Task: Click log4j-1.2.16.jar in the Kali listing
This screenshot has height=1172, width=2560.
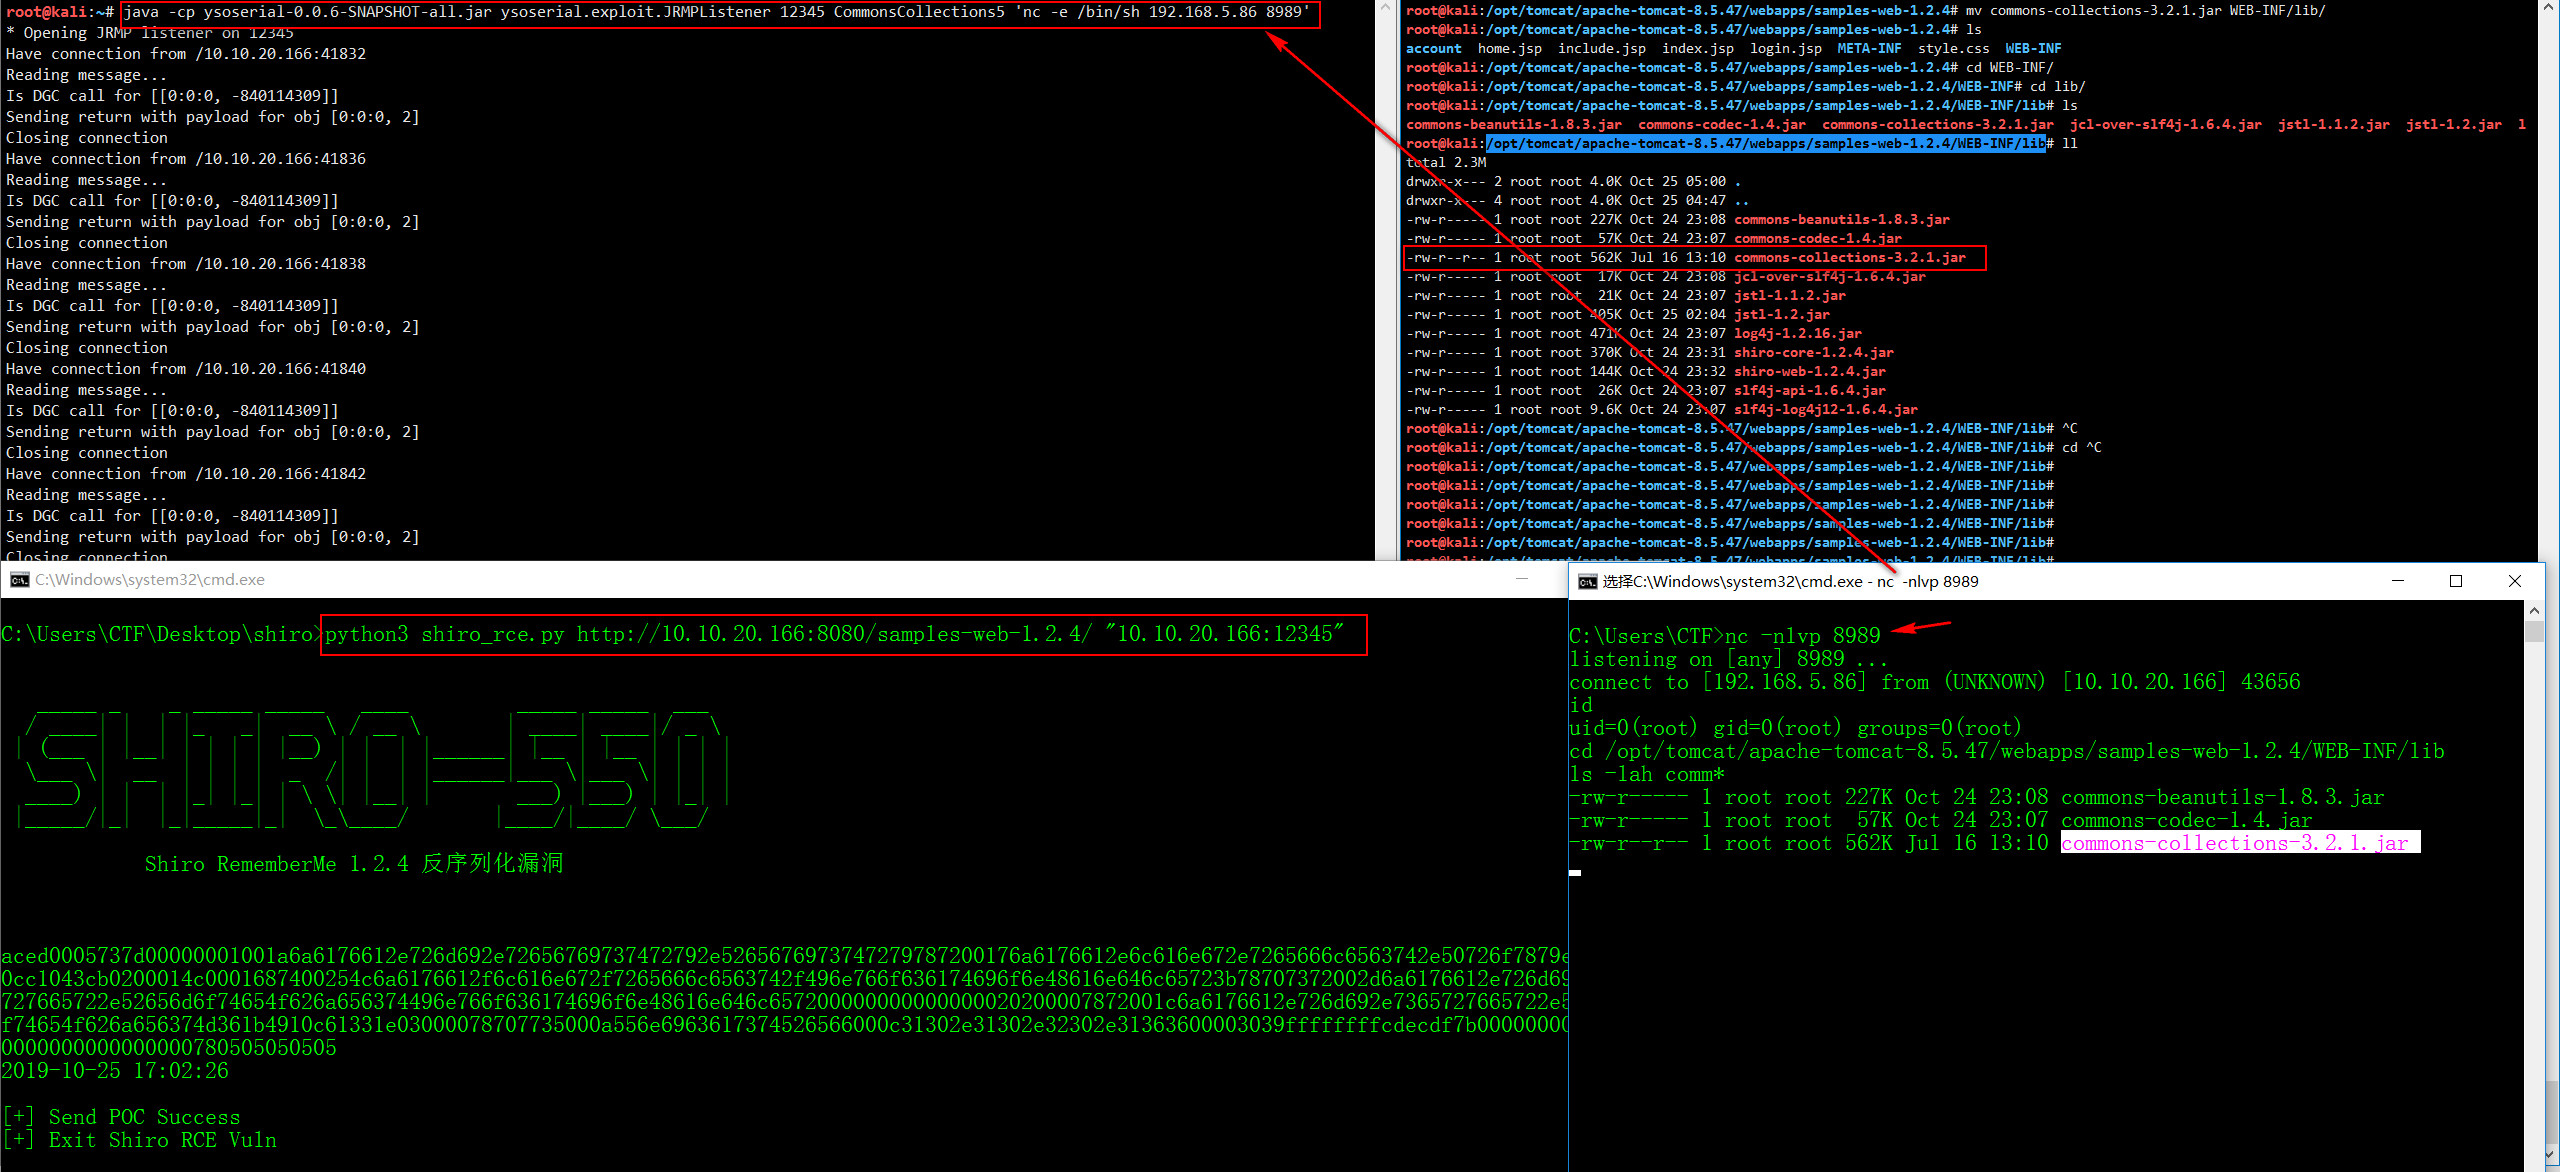Action: coord(1798,334)
